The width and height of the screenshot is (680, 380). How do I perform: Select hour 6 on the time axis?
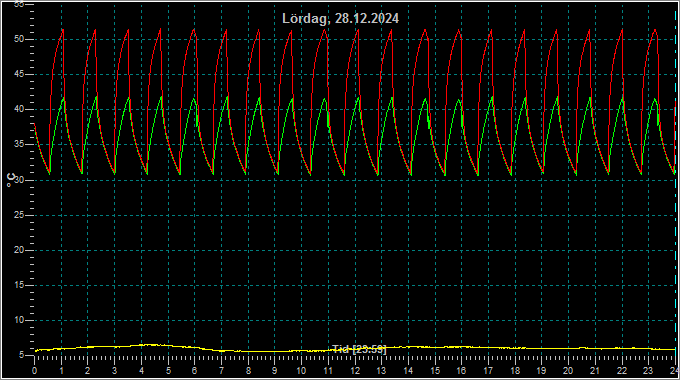point(194,371)
